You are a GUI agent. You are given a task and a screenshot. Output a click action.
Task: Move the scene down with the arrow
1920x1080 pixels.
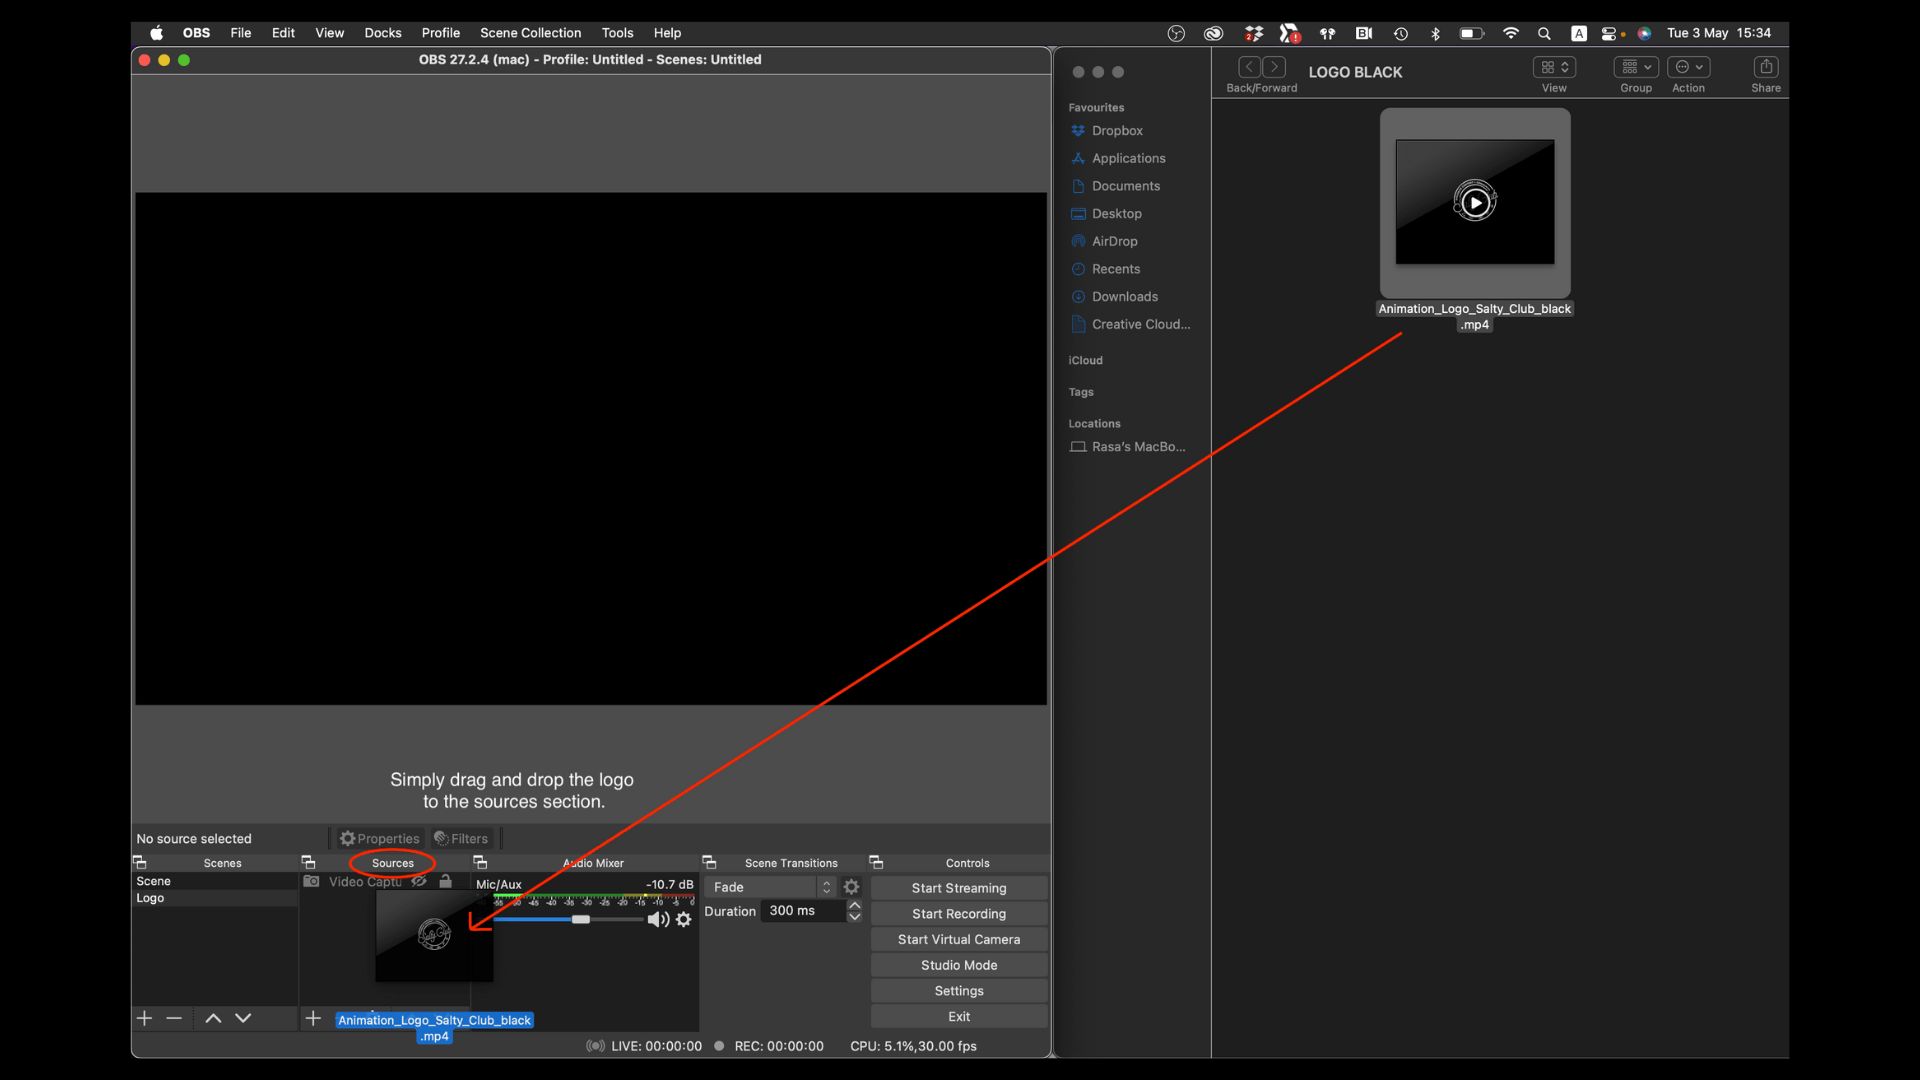pyautogui.click(x=243, y=1018)
